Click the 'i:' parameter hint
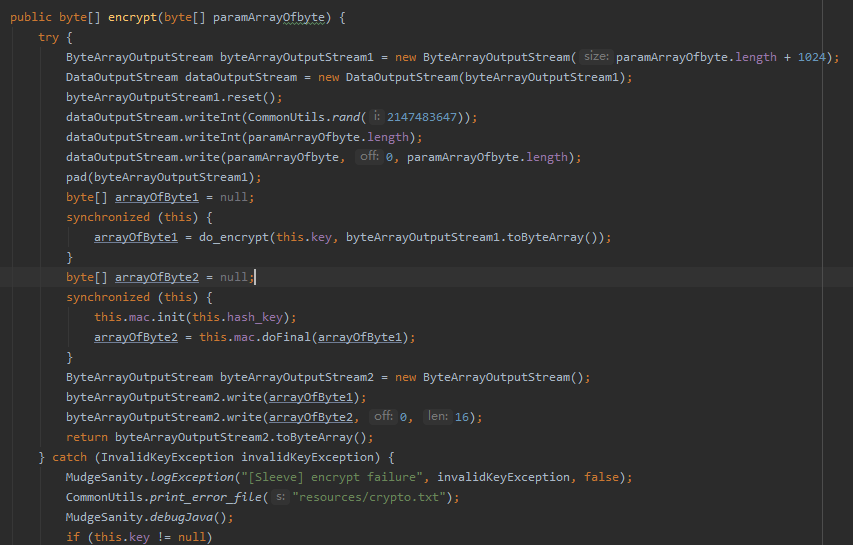The image size is (853, 545). [x=377, y=116]
